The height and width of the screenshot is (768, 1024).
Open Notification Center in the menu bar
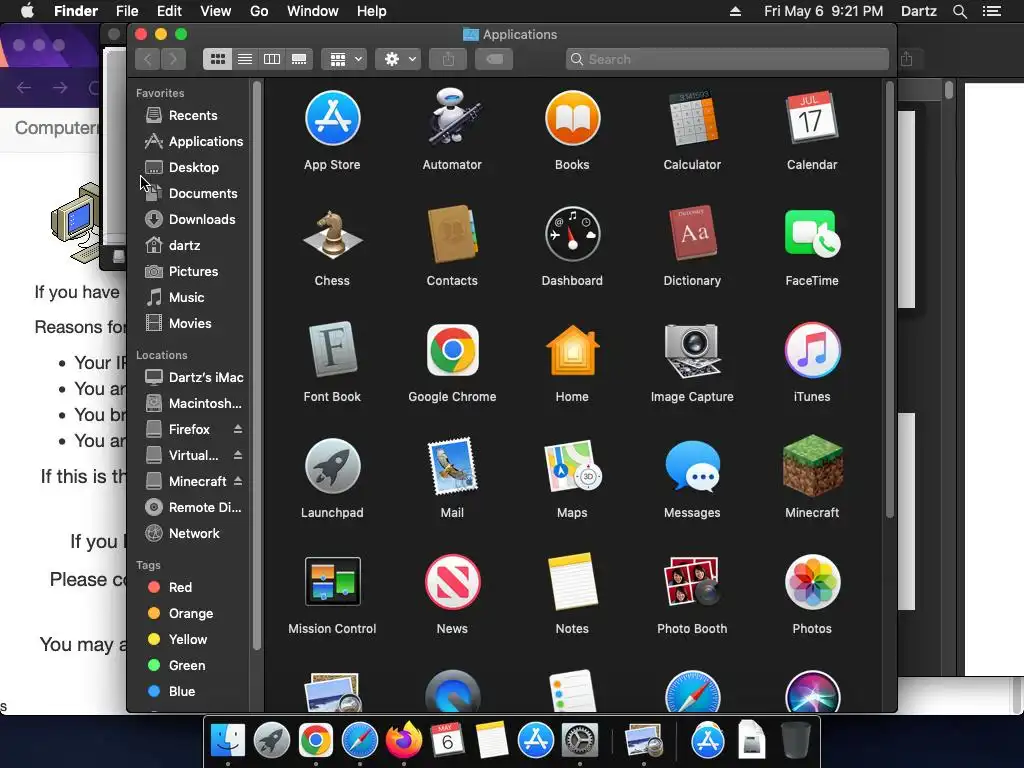[x=991, y=11]
